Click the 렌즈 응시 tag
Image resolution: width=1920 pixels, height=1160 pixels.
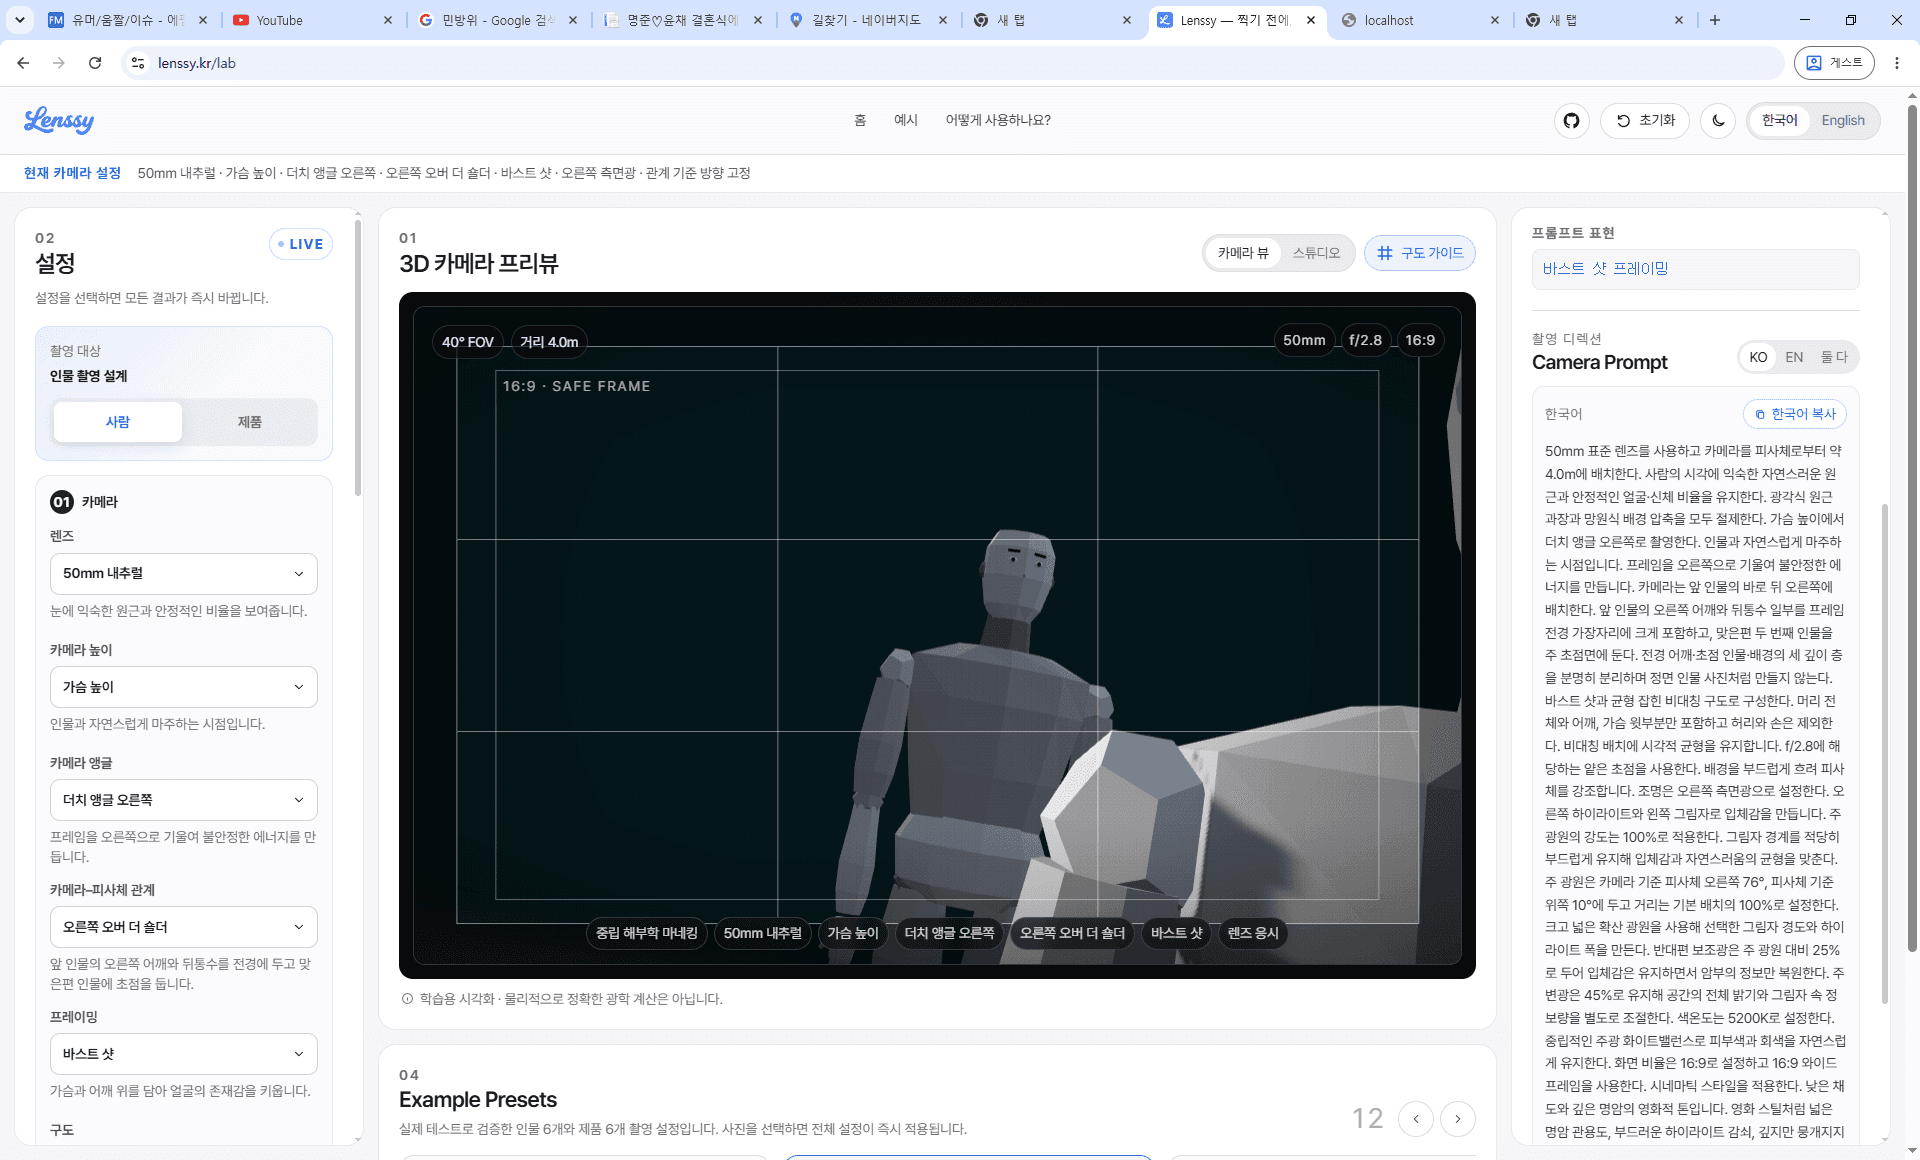[1253, 933]
